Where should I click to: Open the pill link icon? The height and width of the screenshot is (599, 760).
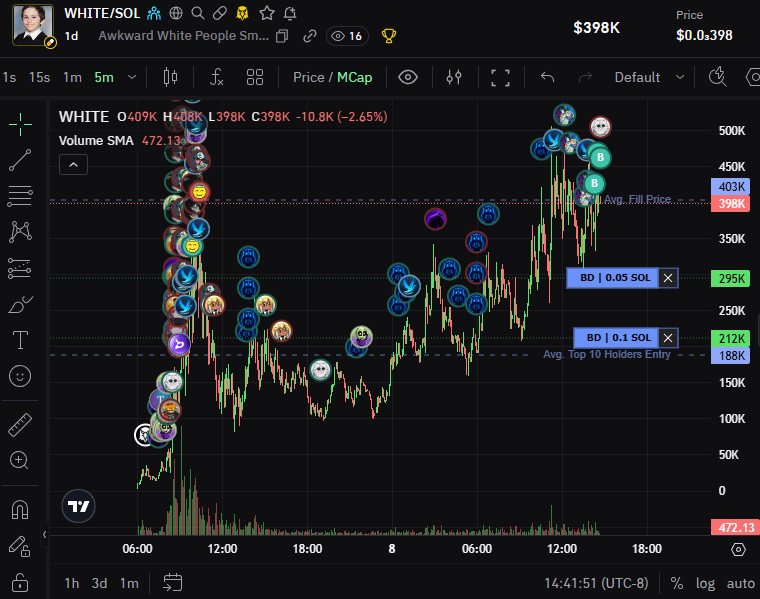[x=220, y=13]
